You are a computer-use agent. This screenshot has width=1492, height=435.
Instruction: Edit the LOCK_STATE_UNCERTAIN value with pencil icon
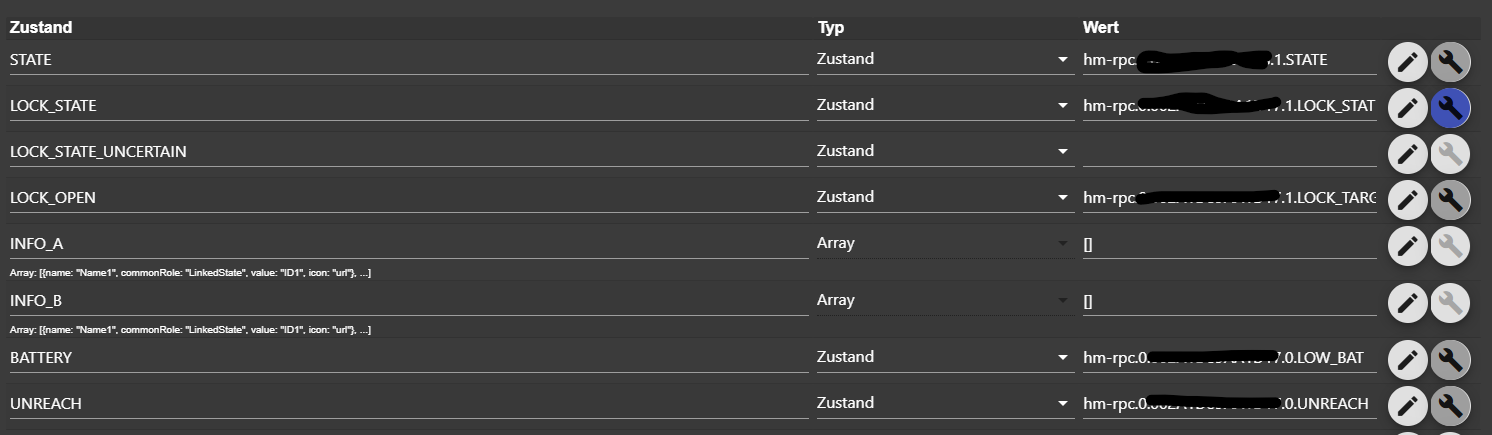[x=1407, y=153]
